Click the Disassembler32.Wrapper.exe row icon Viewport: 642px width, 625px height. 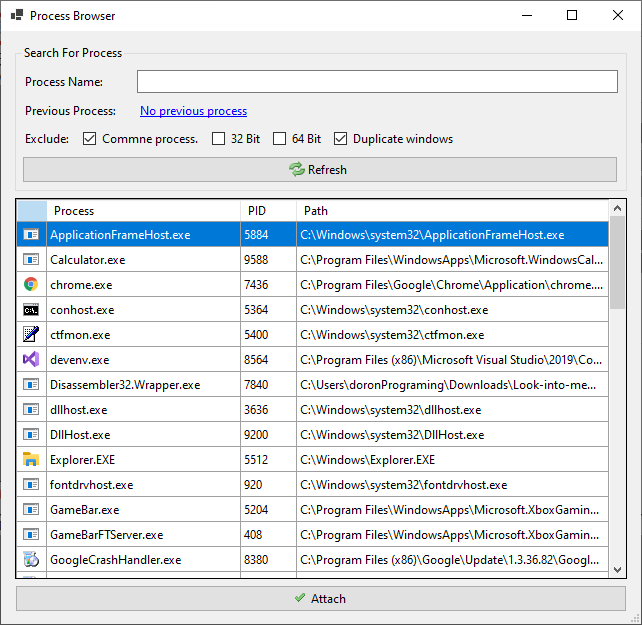pos(31,385)
